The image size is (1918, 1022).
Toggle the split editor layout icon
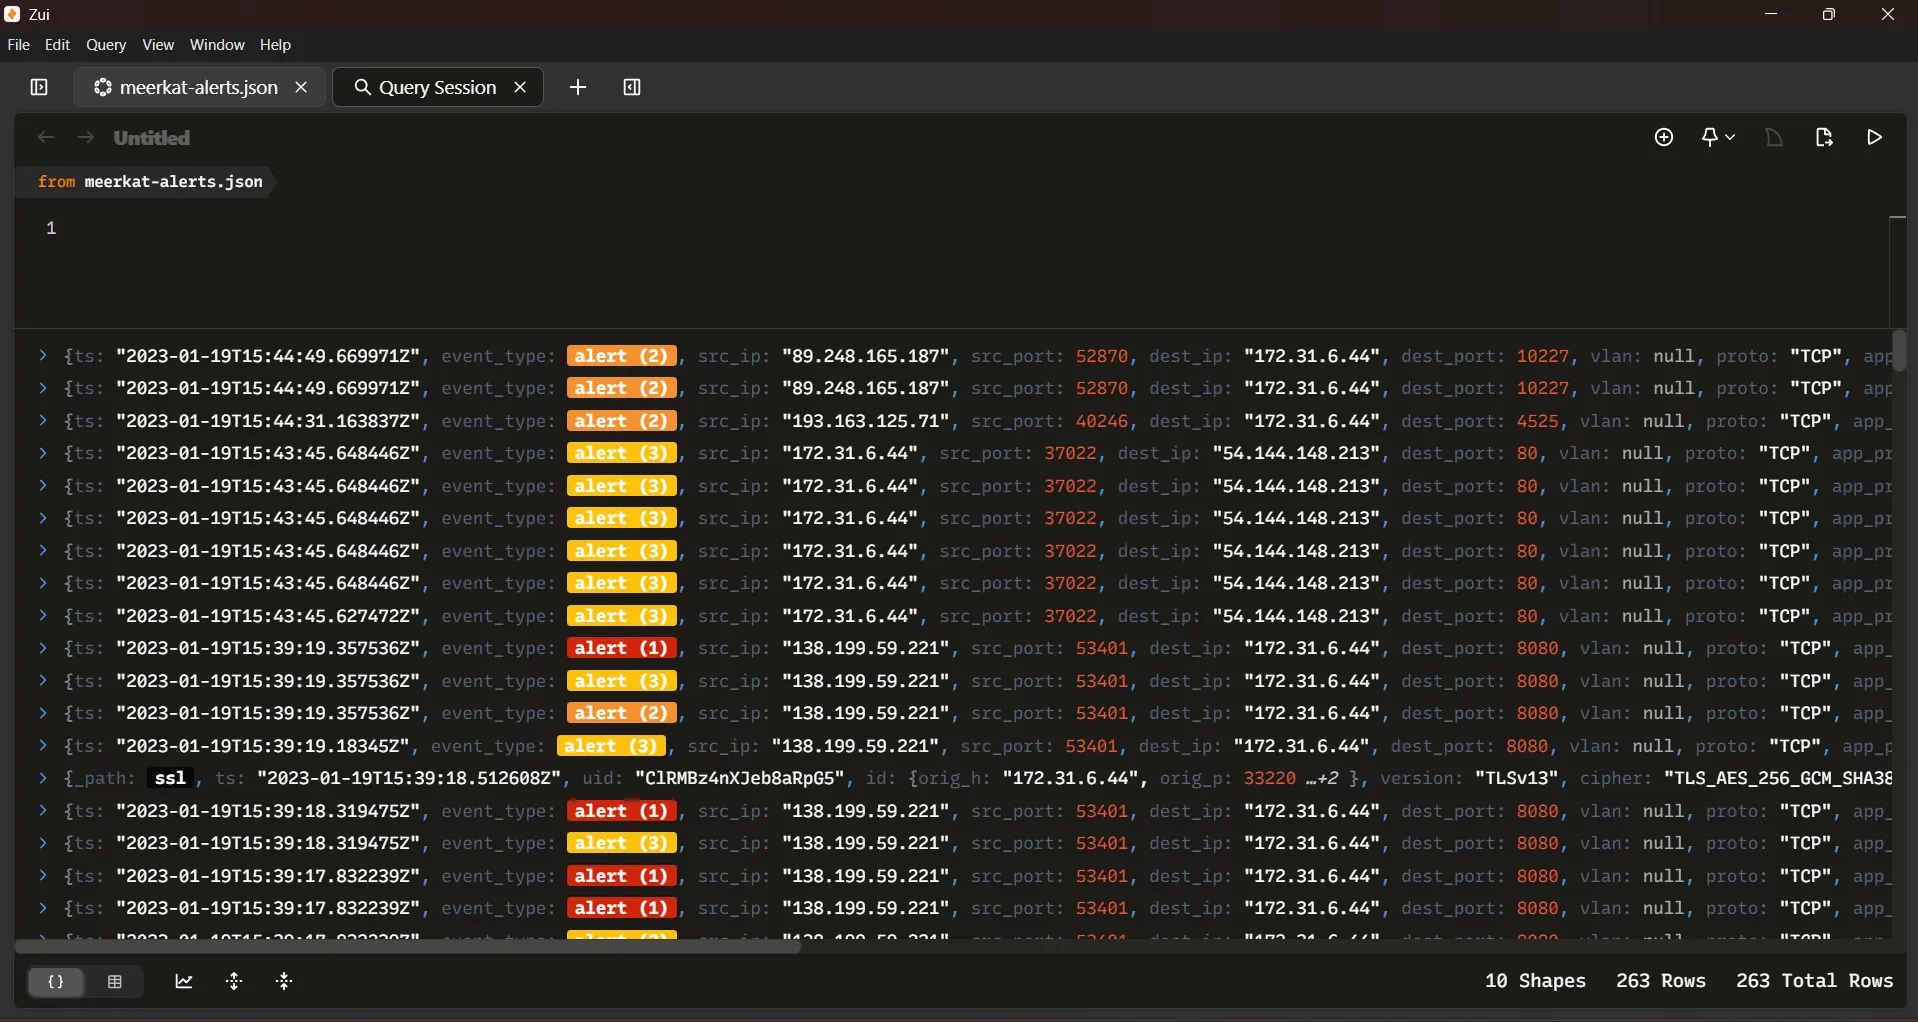(634, 88)
